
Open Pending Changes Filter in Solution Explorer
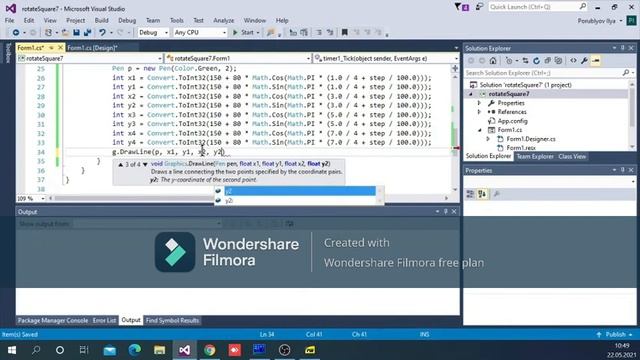[509, 60]
